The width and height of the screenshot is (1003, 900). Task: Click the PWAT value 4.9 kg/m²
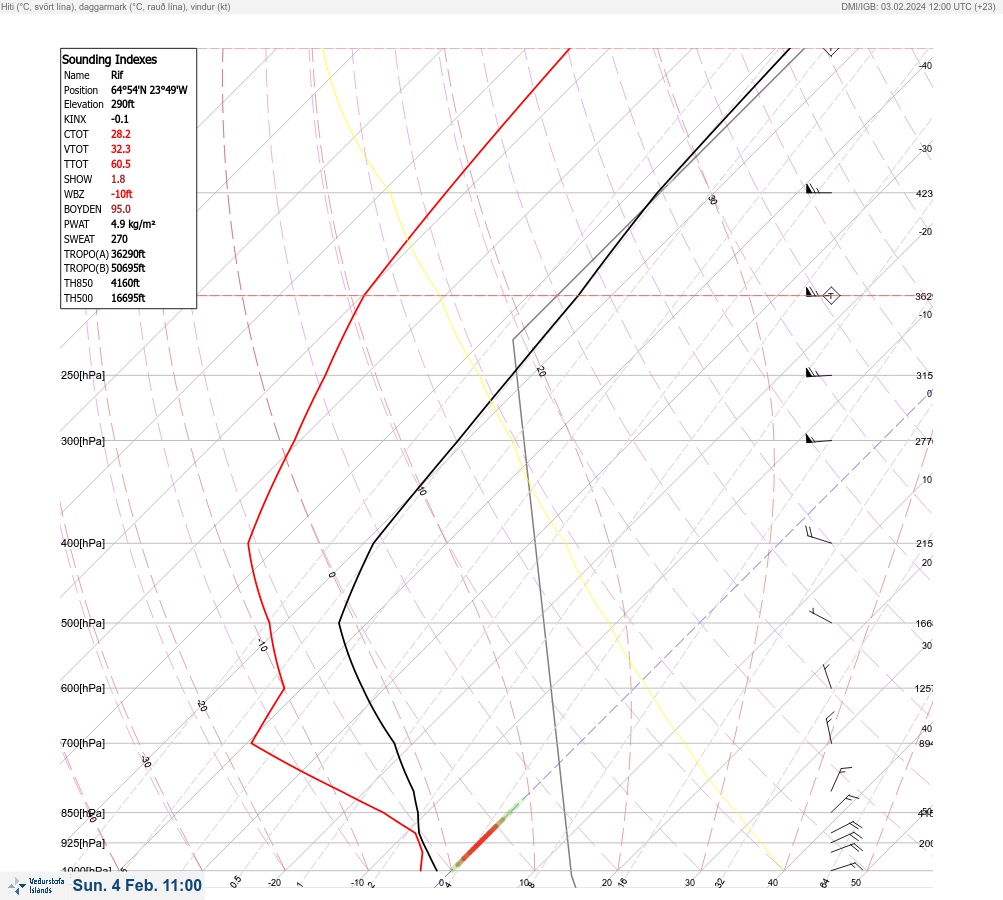click(133, 224)
